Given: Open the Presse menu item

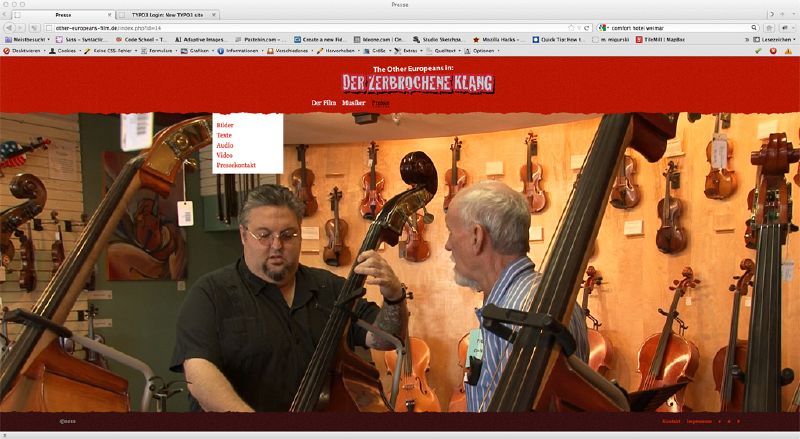Looking at the screenshot, I should (381, 103).
